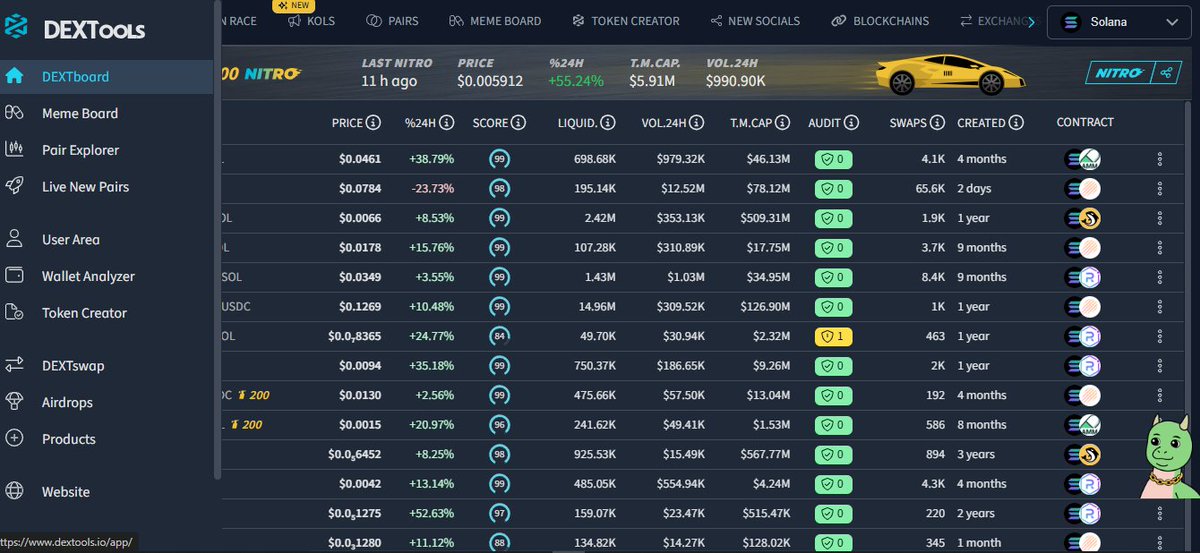Viewport: 1200px width, 553px height.
Task: Click the contract icon in the $0.0784 row
Action: (x=1083, y=188)
